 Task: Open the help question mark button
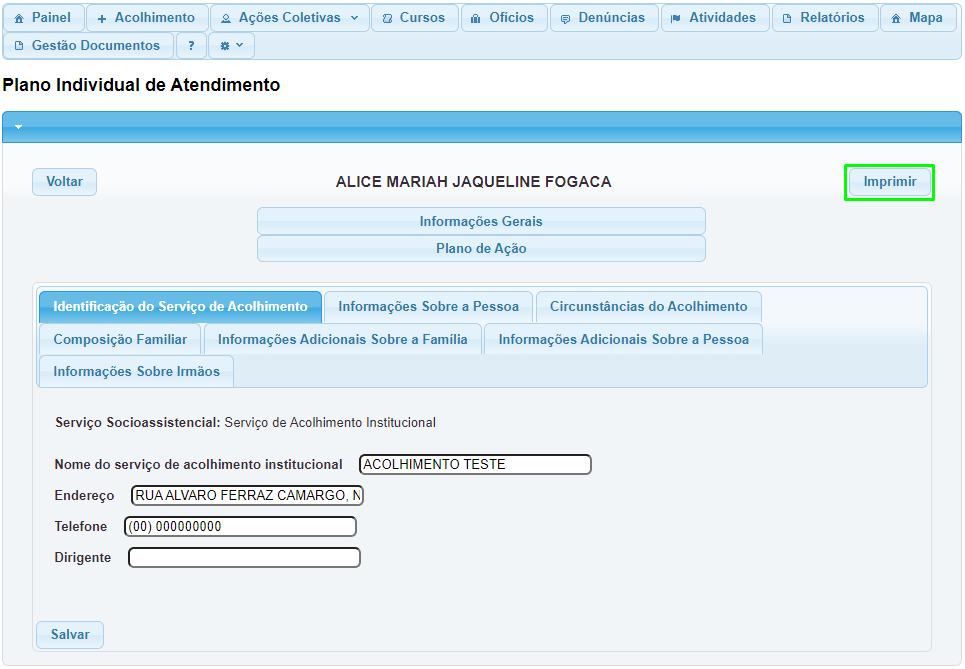191,46
